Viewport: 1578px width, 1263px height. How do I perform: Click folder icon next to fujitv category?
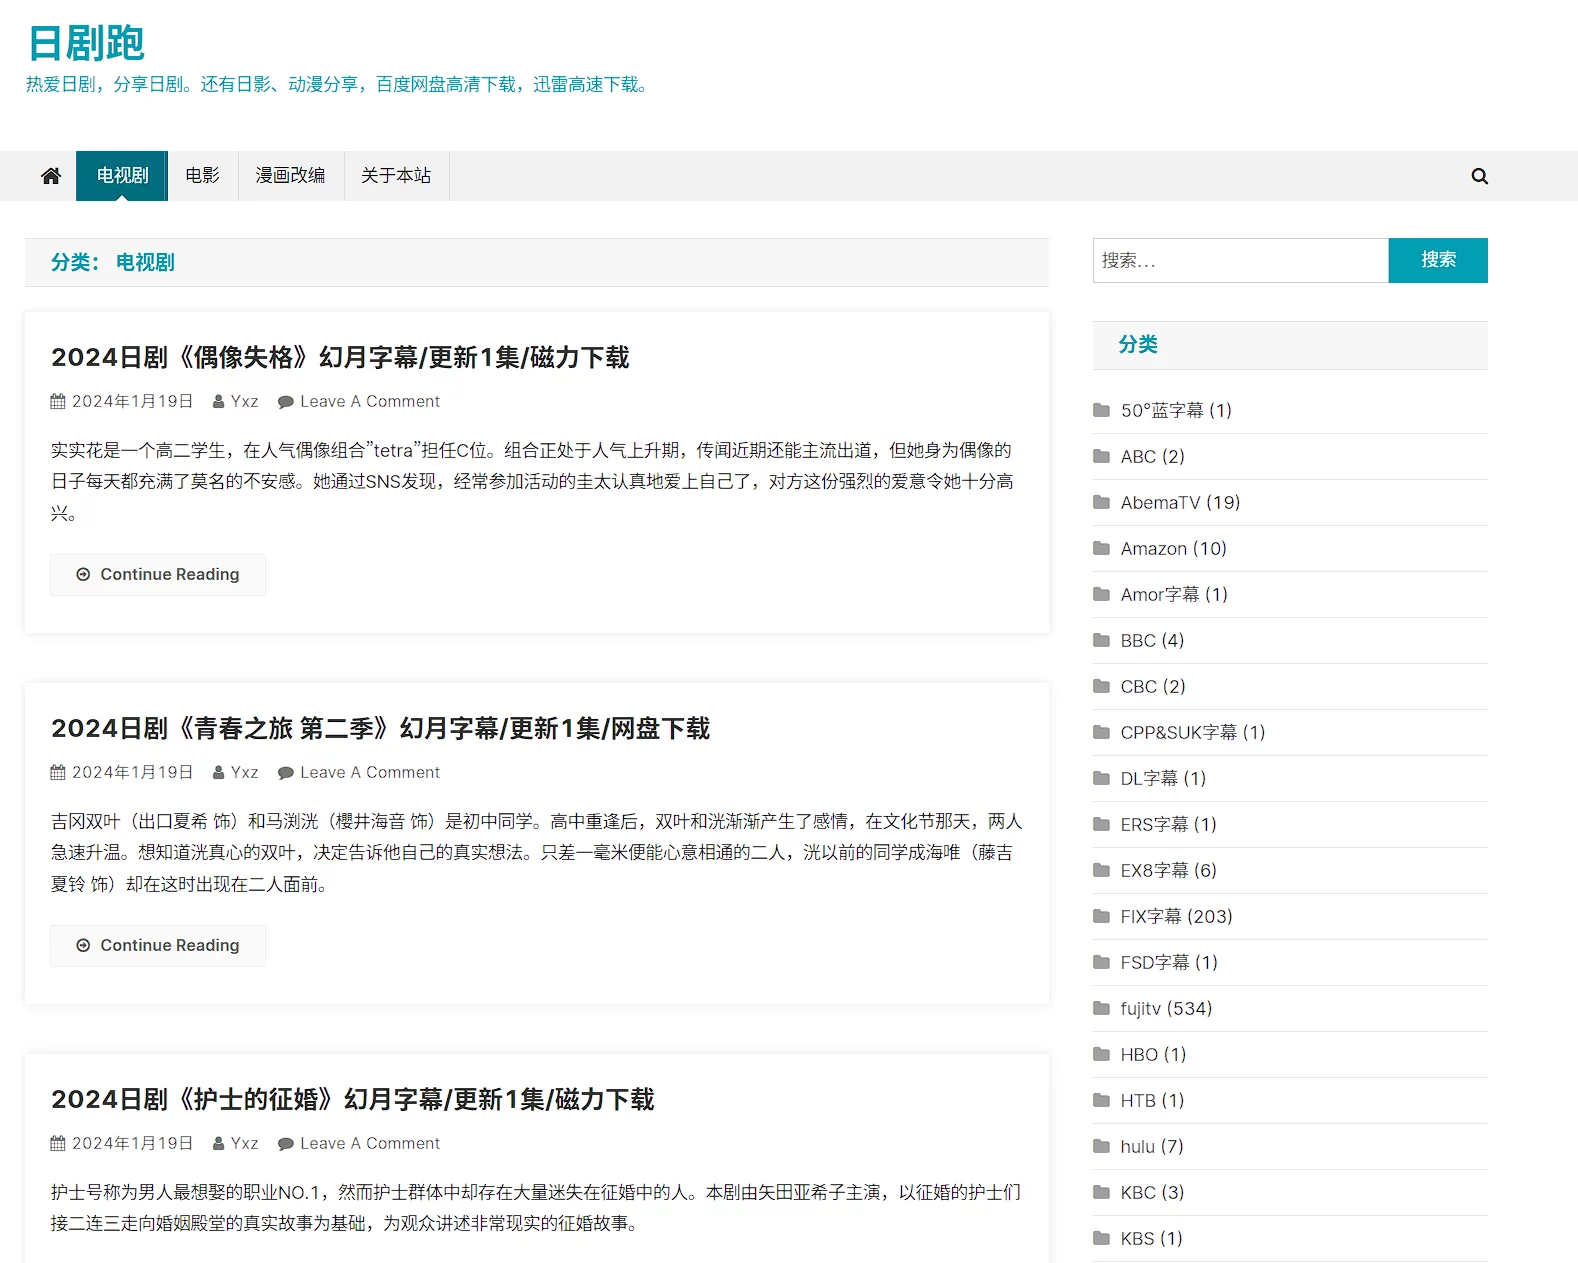click(1101, 1008)
